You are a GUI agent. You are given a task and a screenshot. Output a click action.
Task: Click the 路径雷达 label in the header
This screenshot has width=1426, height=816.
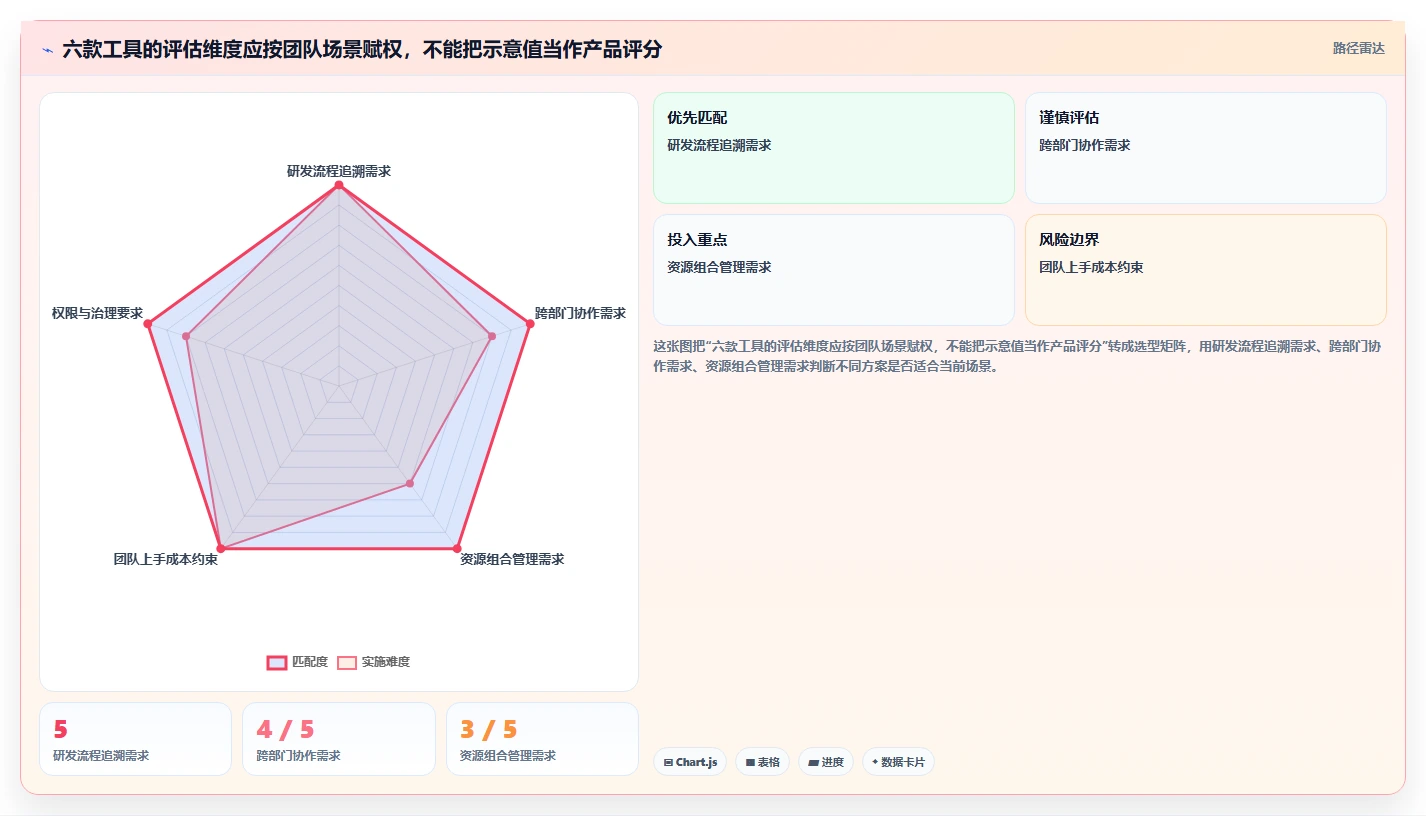point(1359,48)
